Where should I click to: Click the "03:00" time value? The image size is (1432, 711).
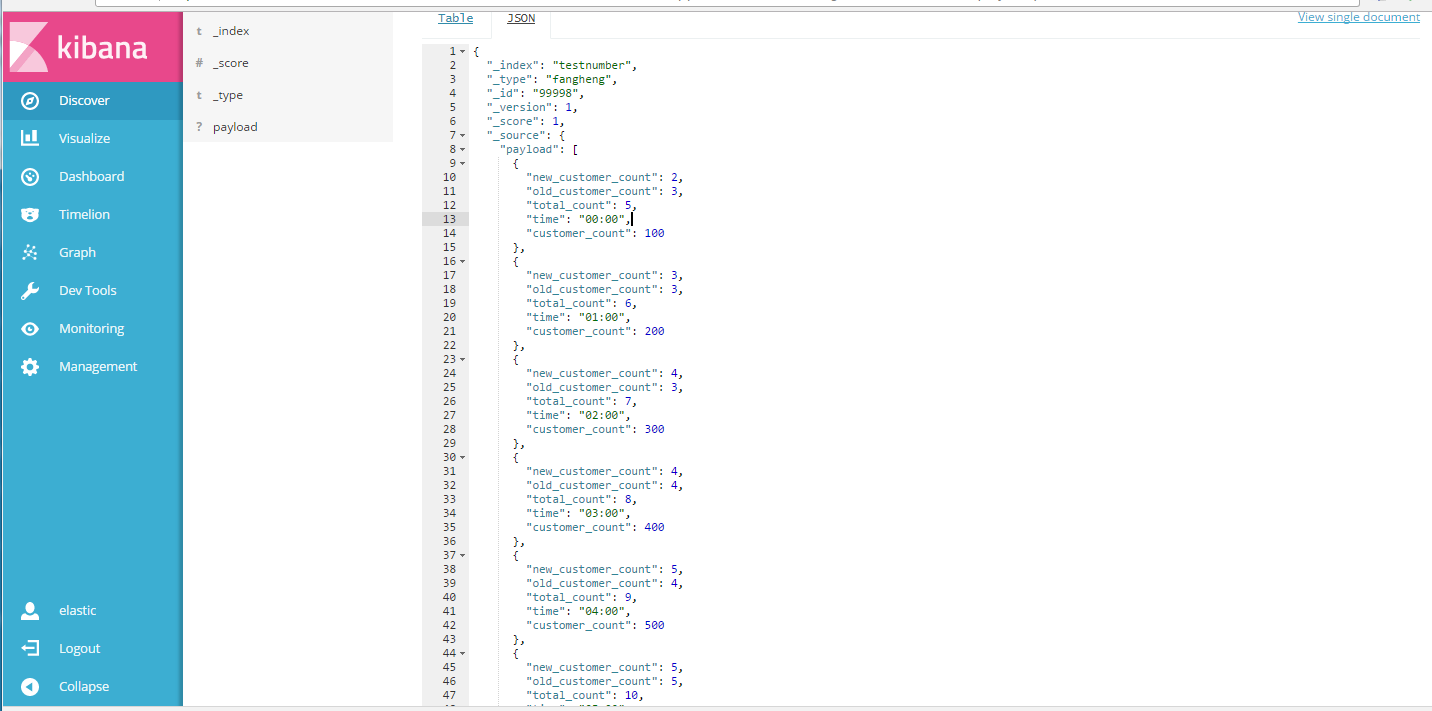602,513
